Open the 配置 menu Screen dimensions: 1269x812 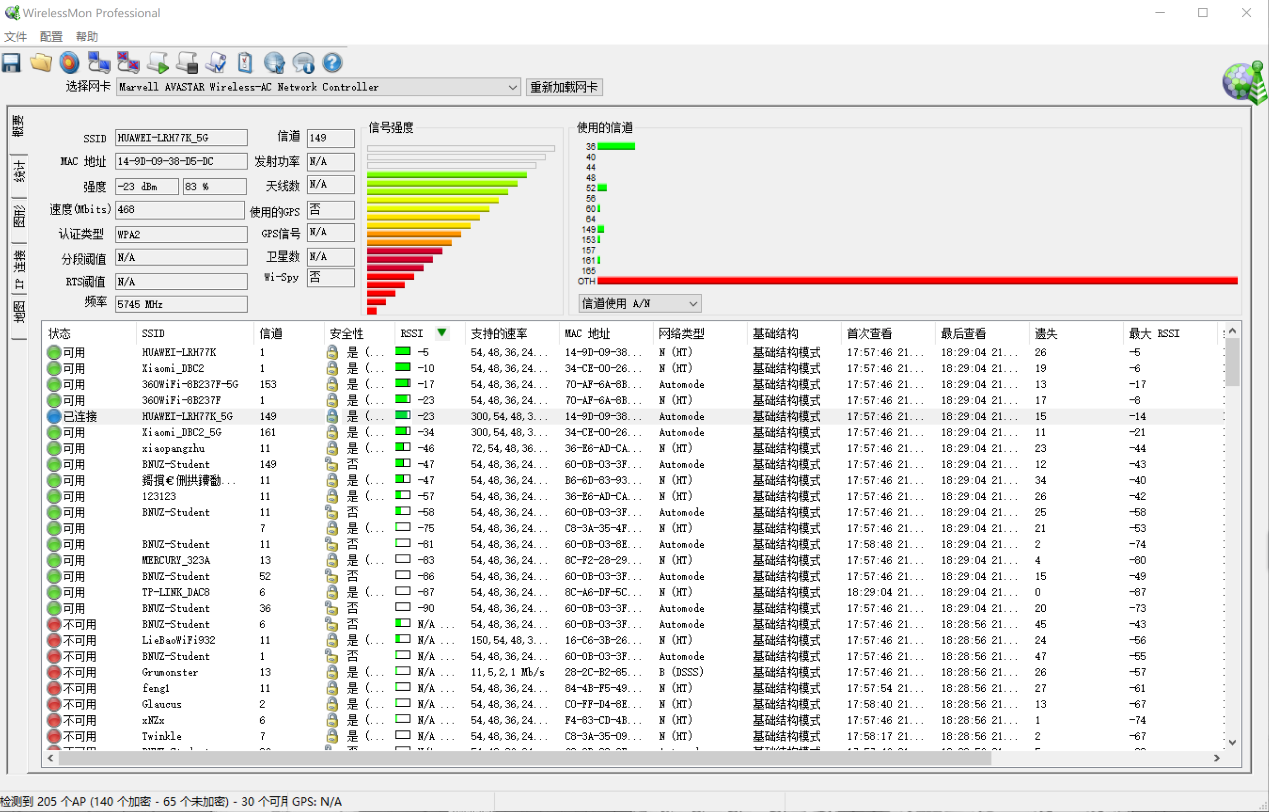point(51,37)
